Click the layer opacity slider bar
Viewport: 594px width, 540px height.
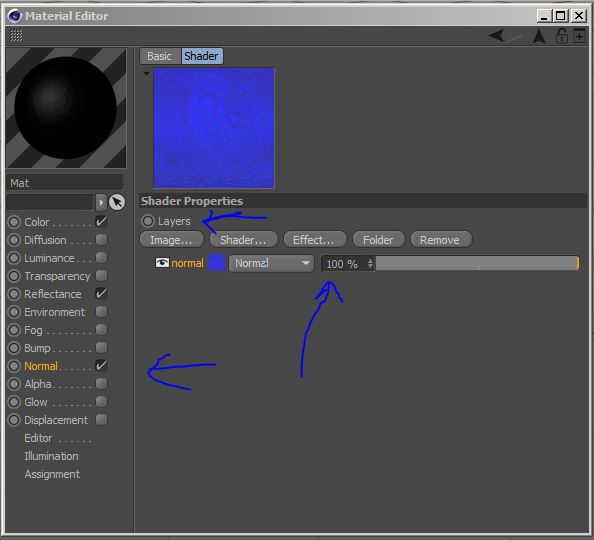[x=477, y=263]
